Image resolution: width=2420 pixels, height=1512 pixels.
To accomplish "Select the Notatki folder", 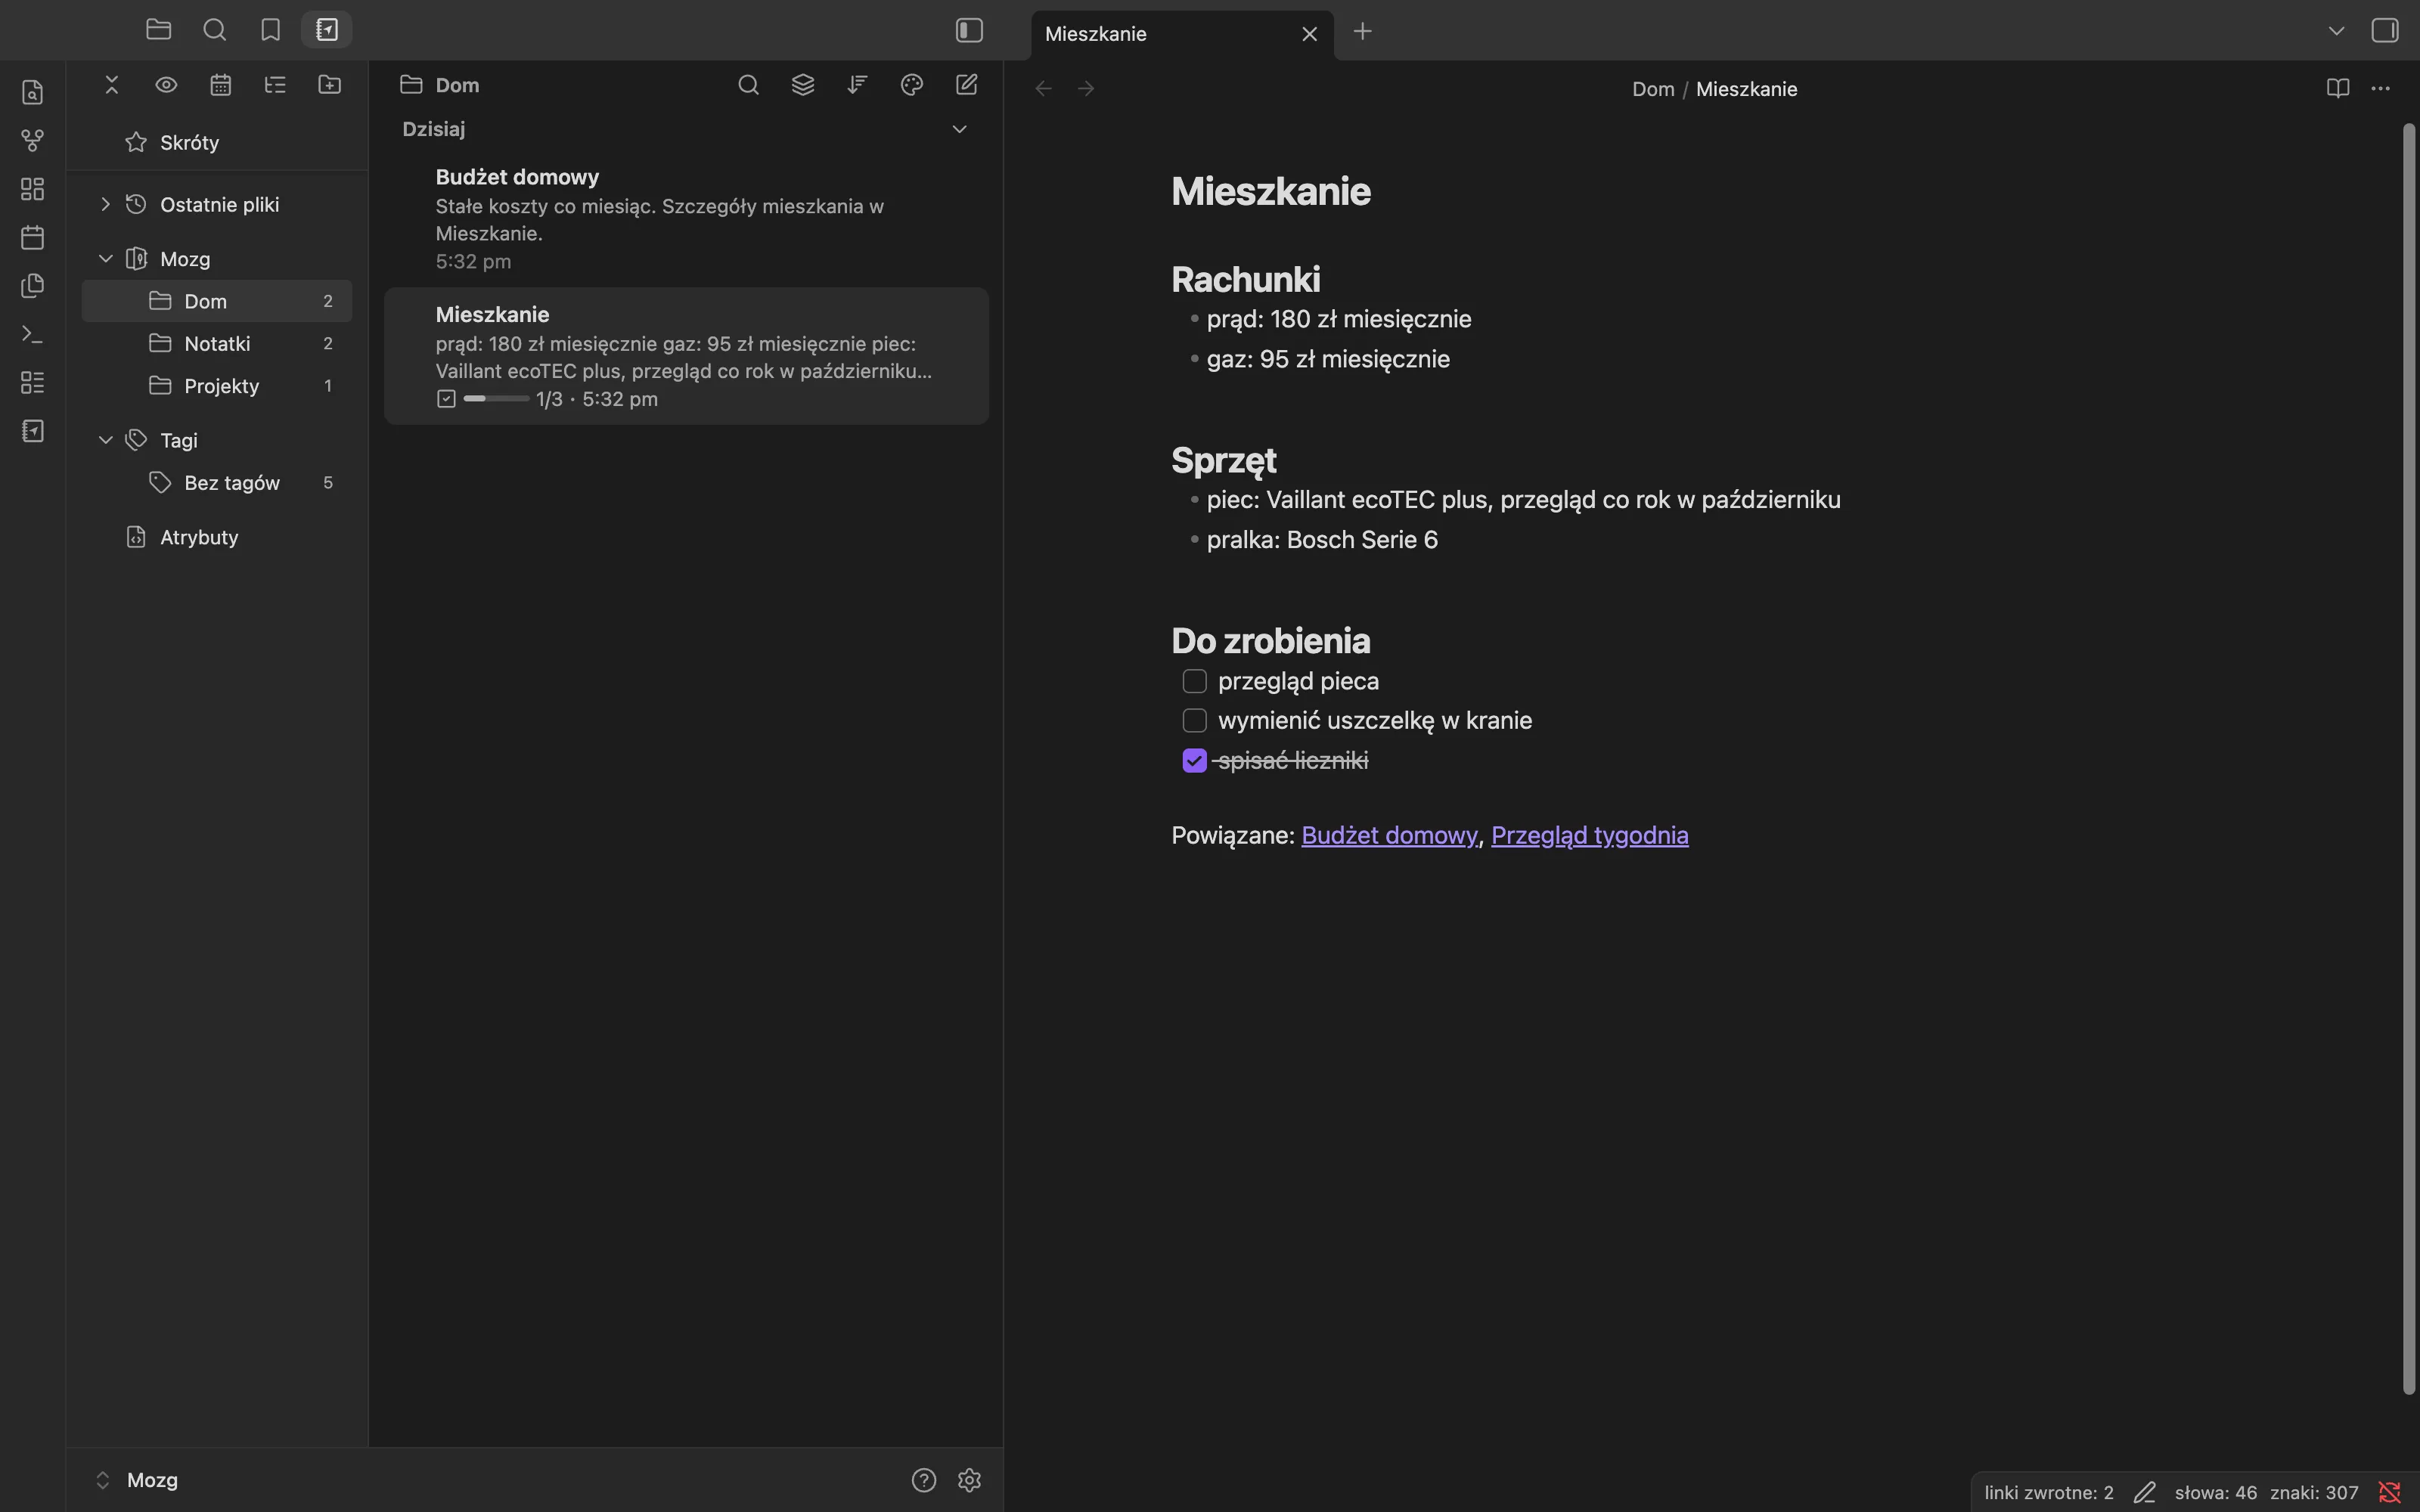I will pos(217,343).
